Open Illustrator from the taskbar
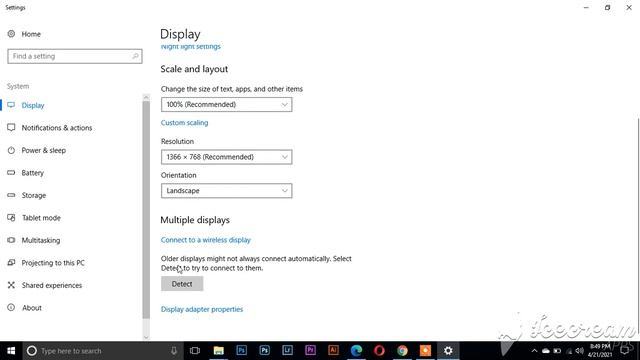 [333, 351]
